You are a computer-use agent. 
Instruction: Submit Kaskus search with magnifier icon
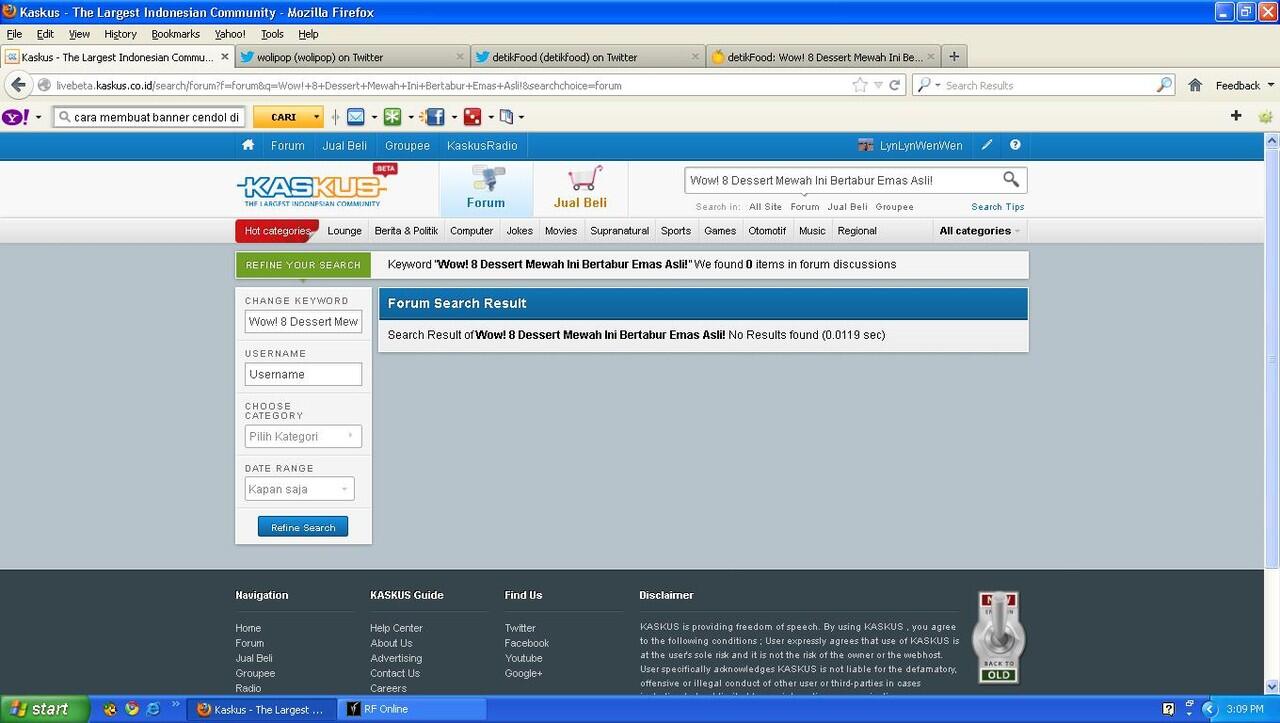click(x=1011, y=180)
